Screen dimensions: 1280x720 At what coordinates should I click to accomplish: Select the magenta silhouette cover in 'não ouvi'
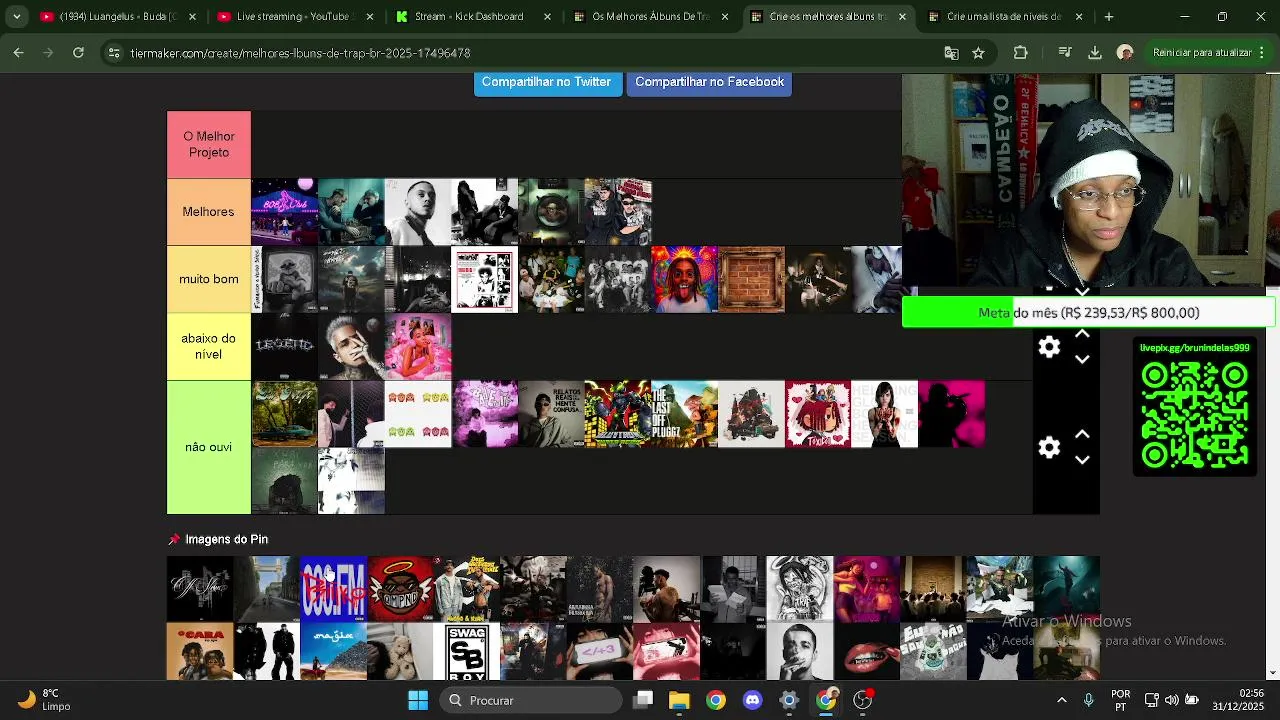point(951,413)
